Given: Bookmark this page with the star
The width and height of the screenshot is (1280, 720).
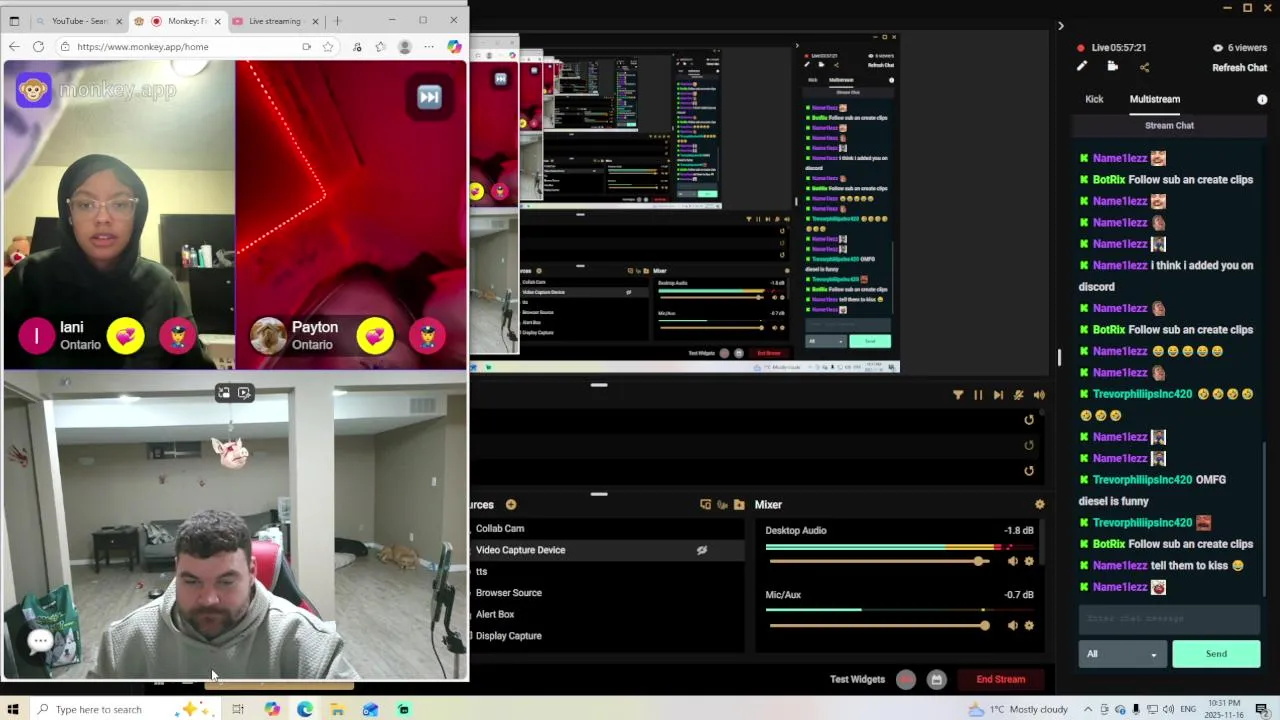Looking at the screenshot, I should pos(327,47).
